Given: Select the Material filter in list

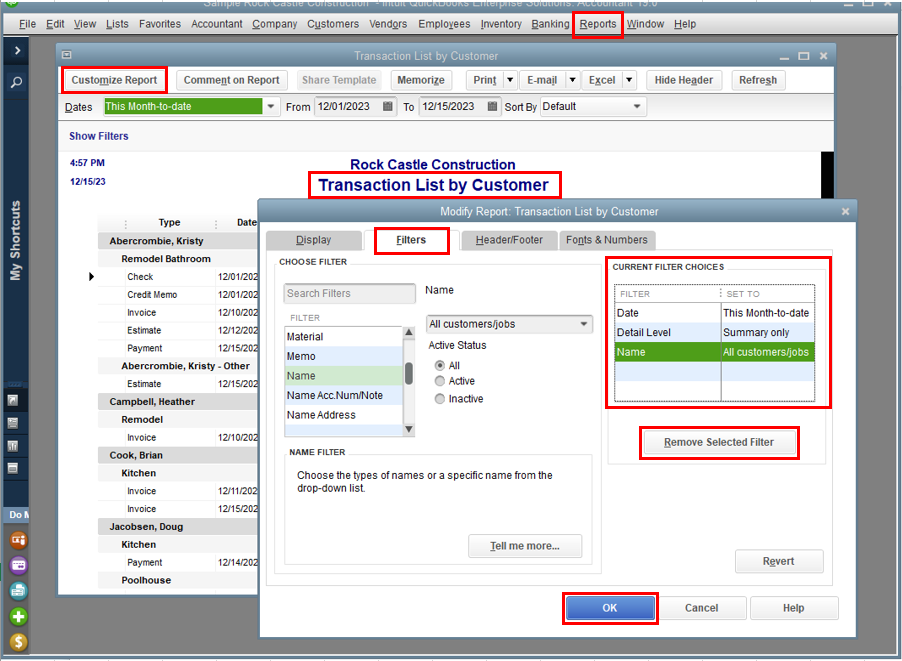Looking at the screenshot, I should tap(343, 337).
